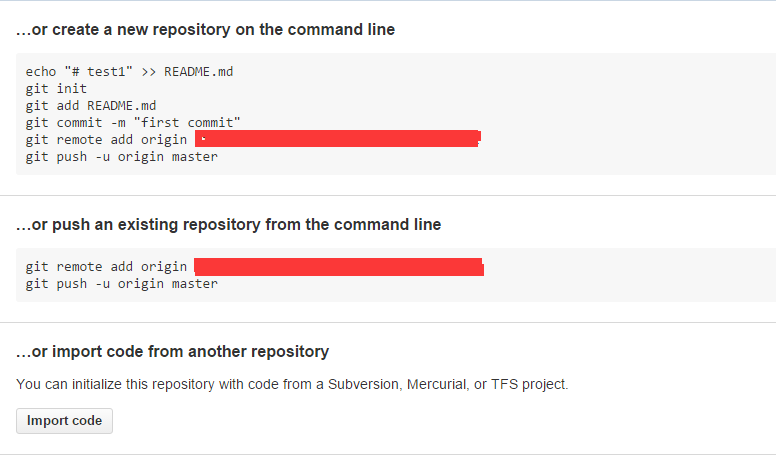Click the git commit -m "first commit" line

(133, 122)
